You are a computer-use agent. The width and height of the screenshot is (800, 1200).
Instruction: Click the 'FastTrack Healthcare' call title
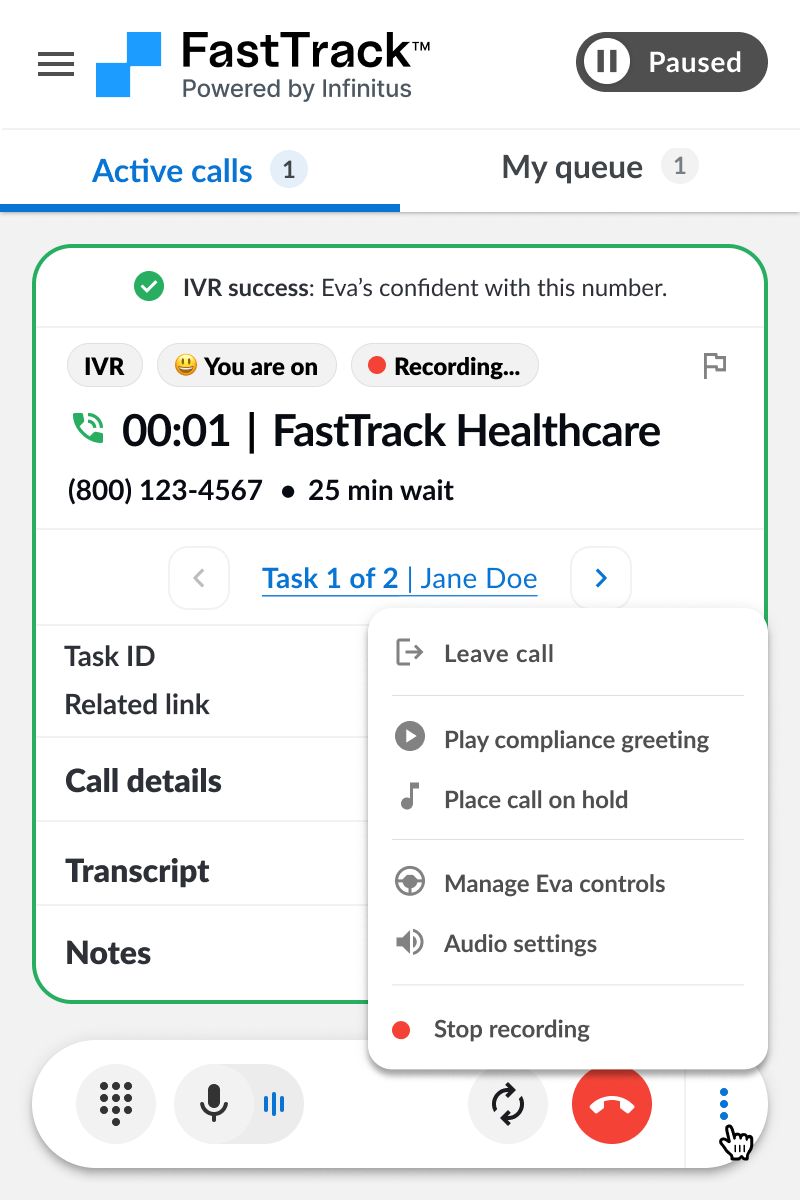tap(467, 431)
